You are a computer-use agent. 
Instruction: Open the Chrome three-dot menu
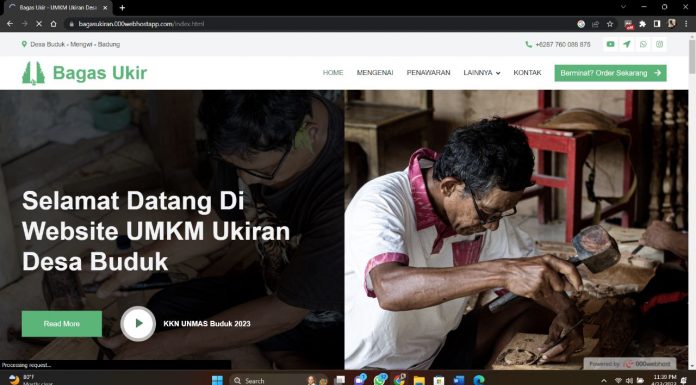tap(686, 24)
